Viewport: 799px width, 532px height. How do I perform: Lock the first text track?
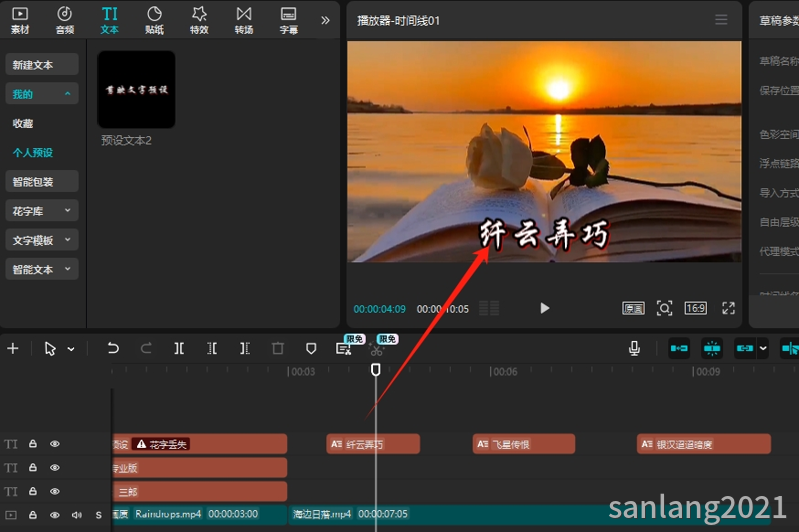pos(33,444)
